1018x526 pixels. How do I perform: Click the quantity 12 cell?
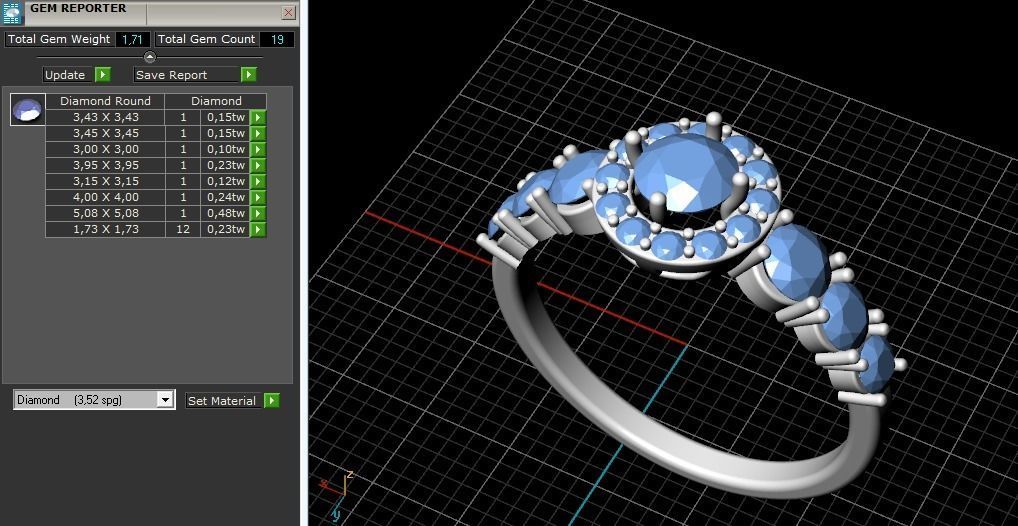click(183, 229)
